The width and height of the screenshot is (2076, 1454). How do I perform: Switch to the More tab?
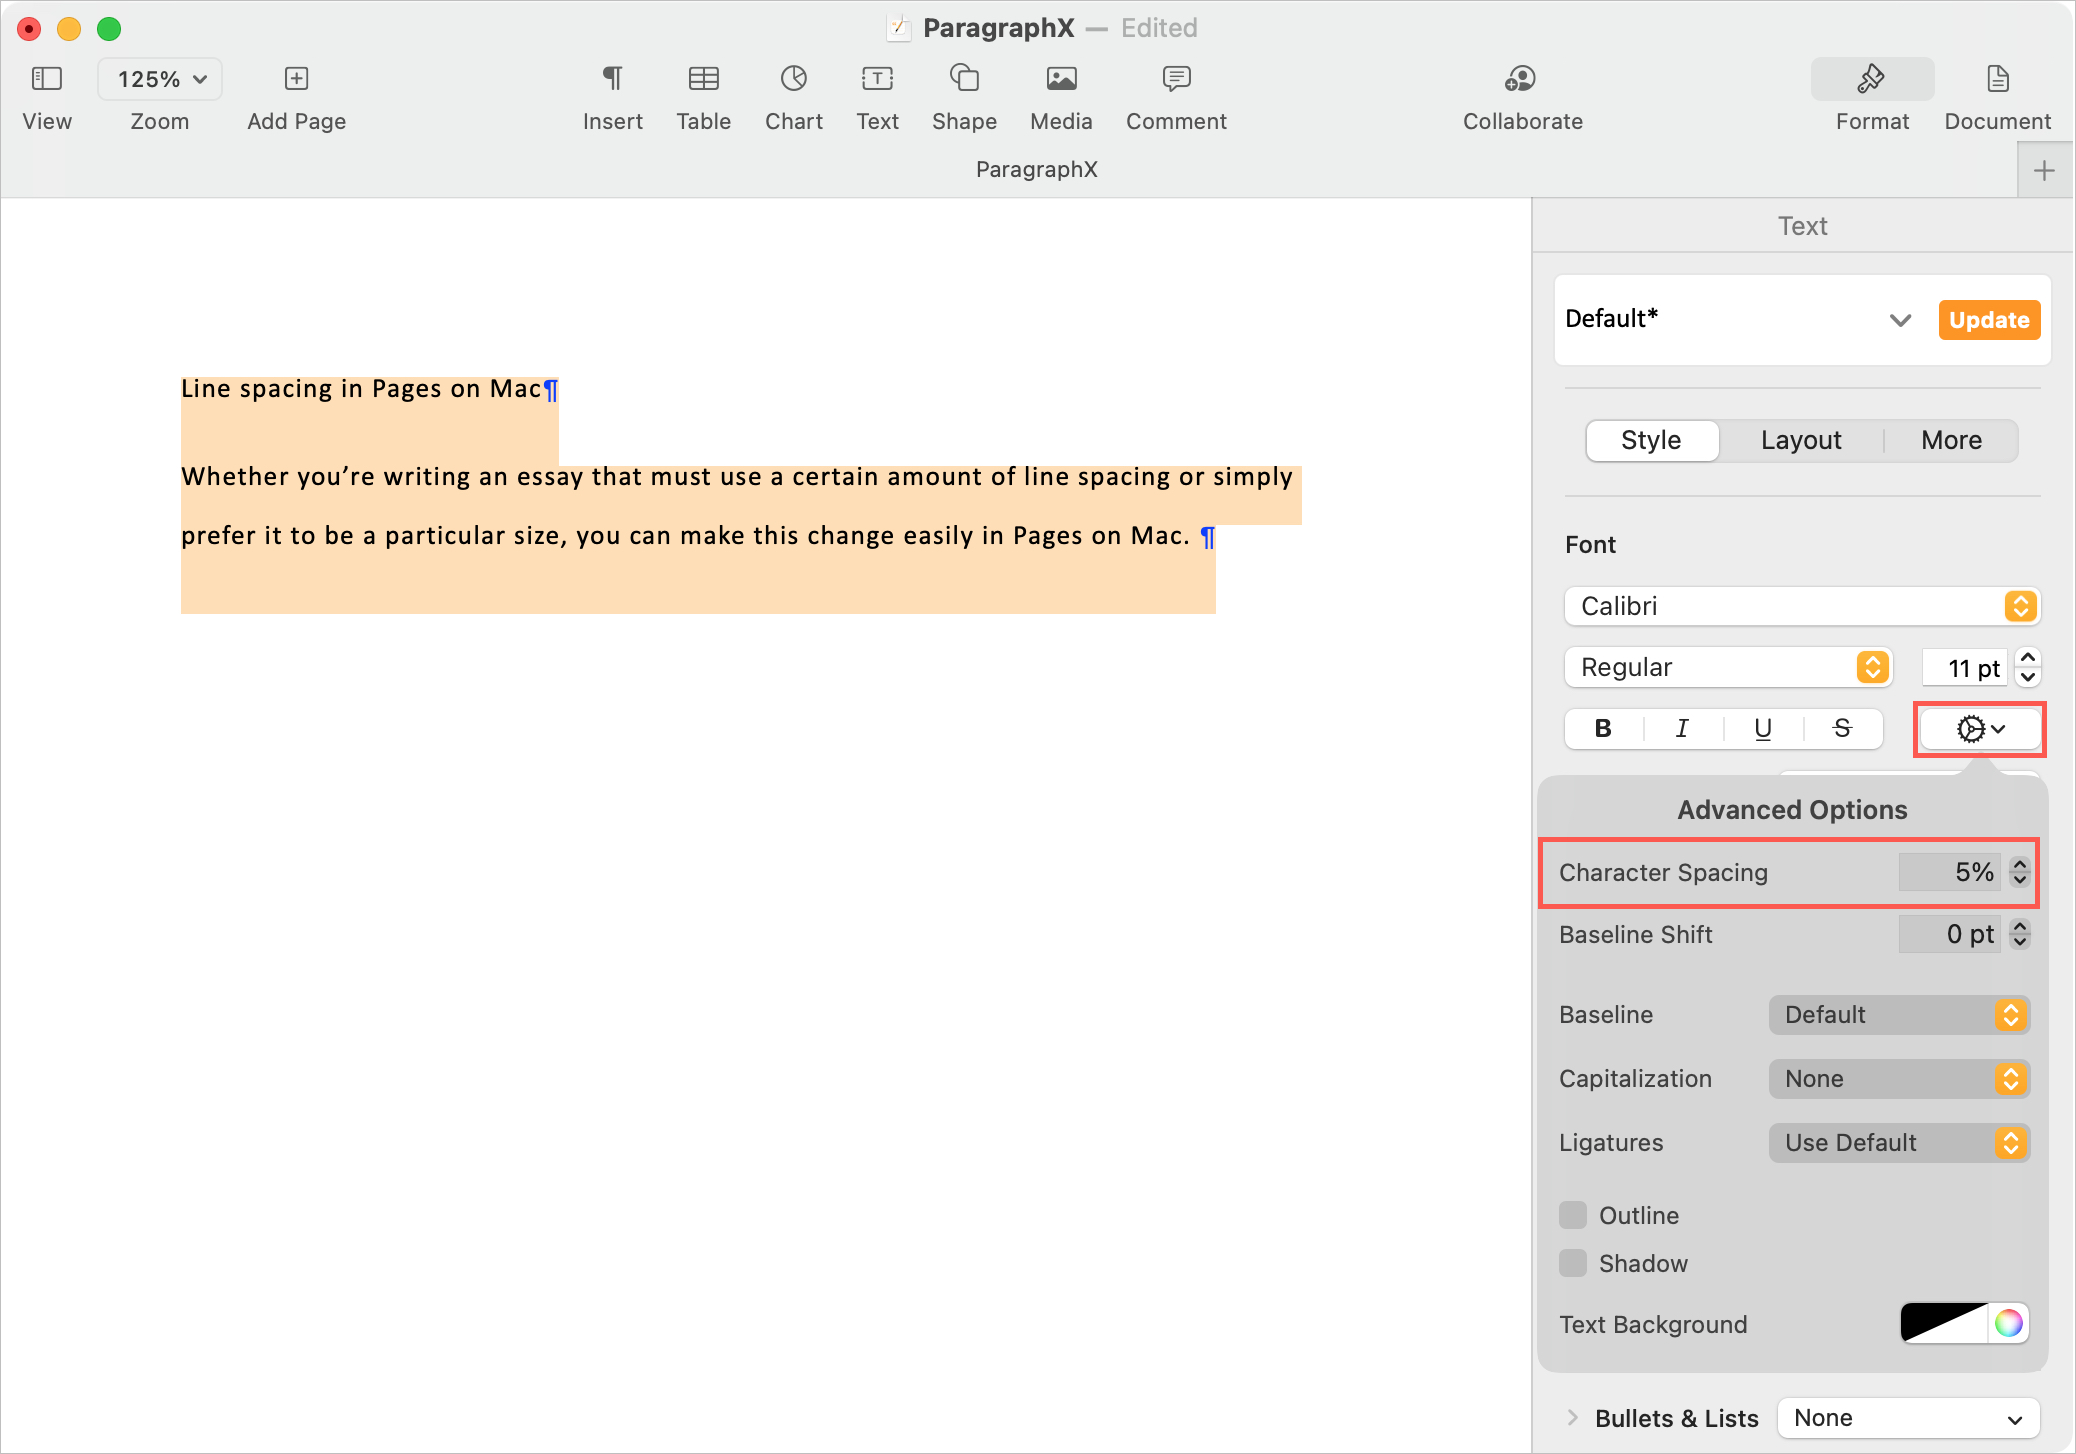[x=1951, y=440]
